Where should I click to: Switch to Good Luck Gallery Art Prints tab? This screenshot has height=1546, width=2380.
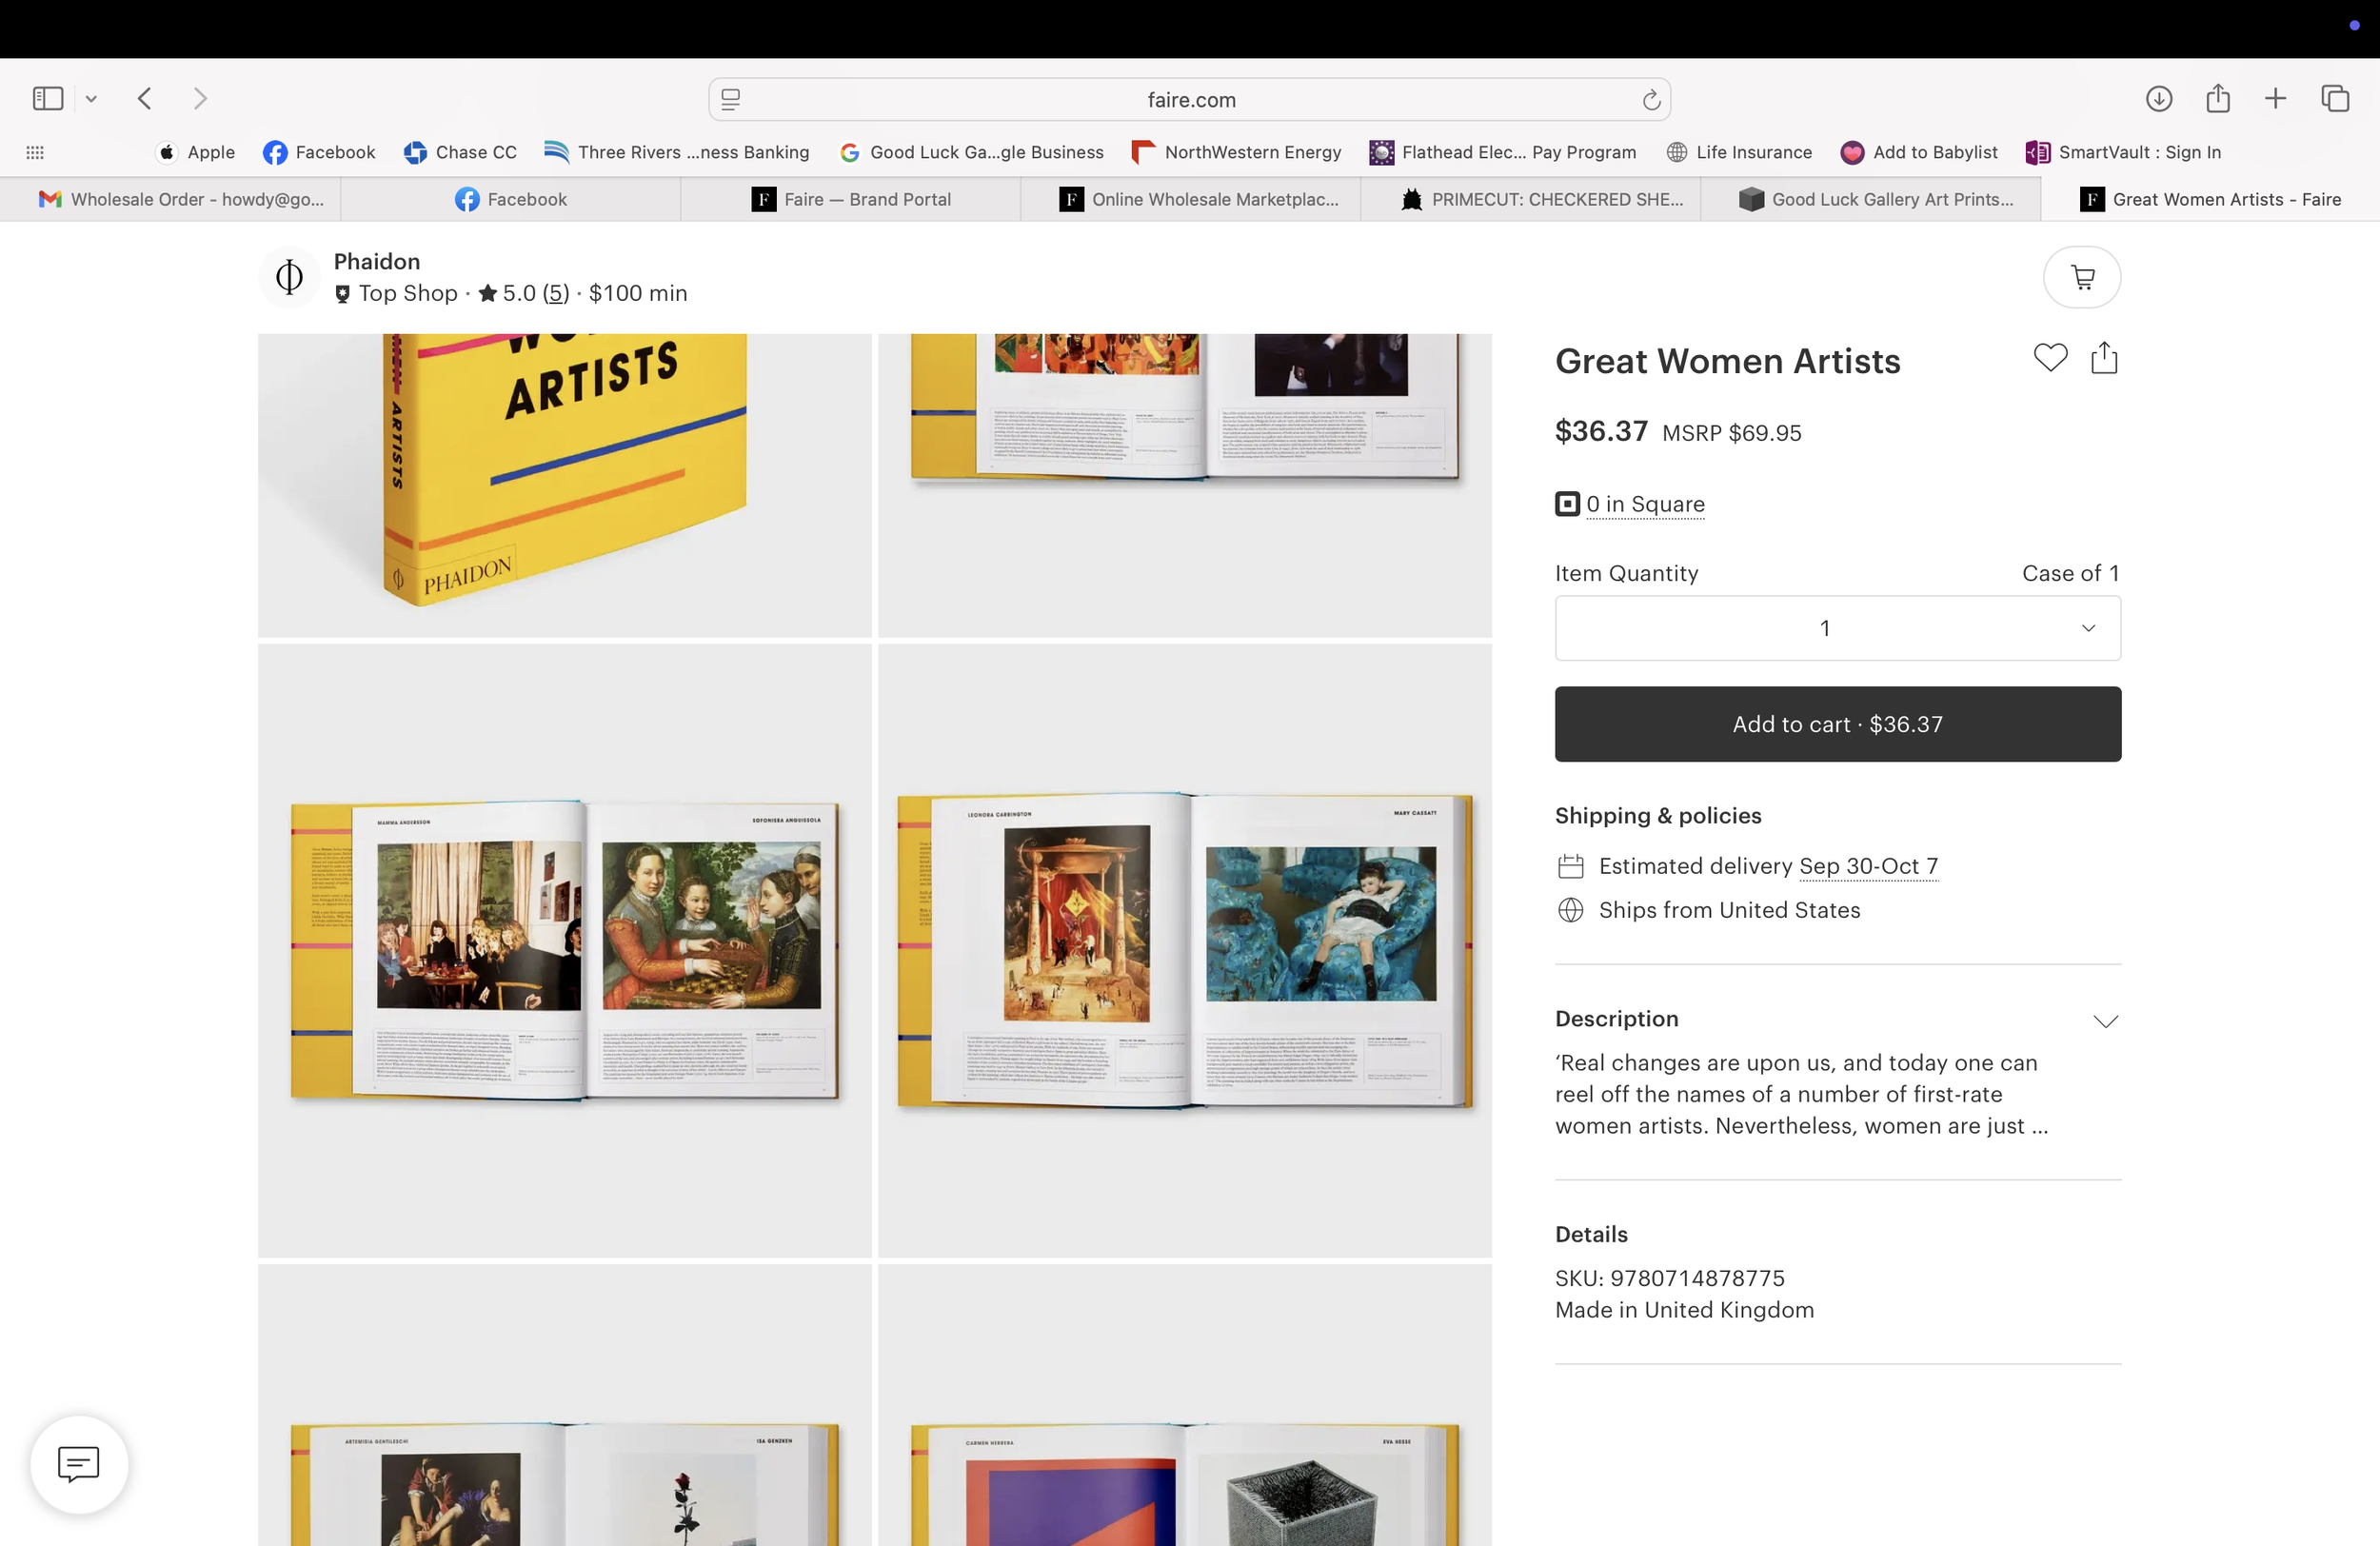click(x=1871, y=199)
